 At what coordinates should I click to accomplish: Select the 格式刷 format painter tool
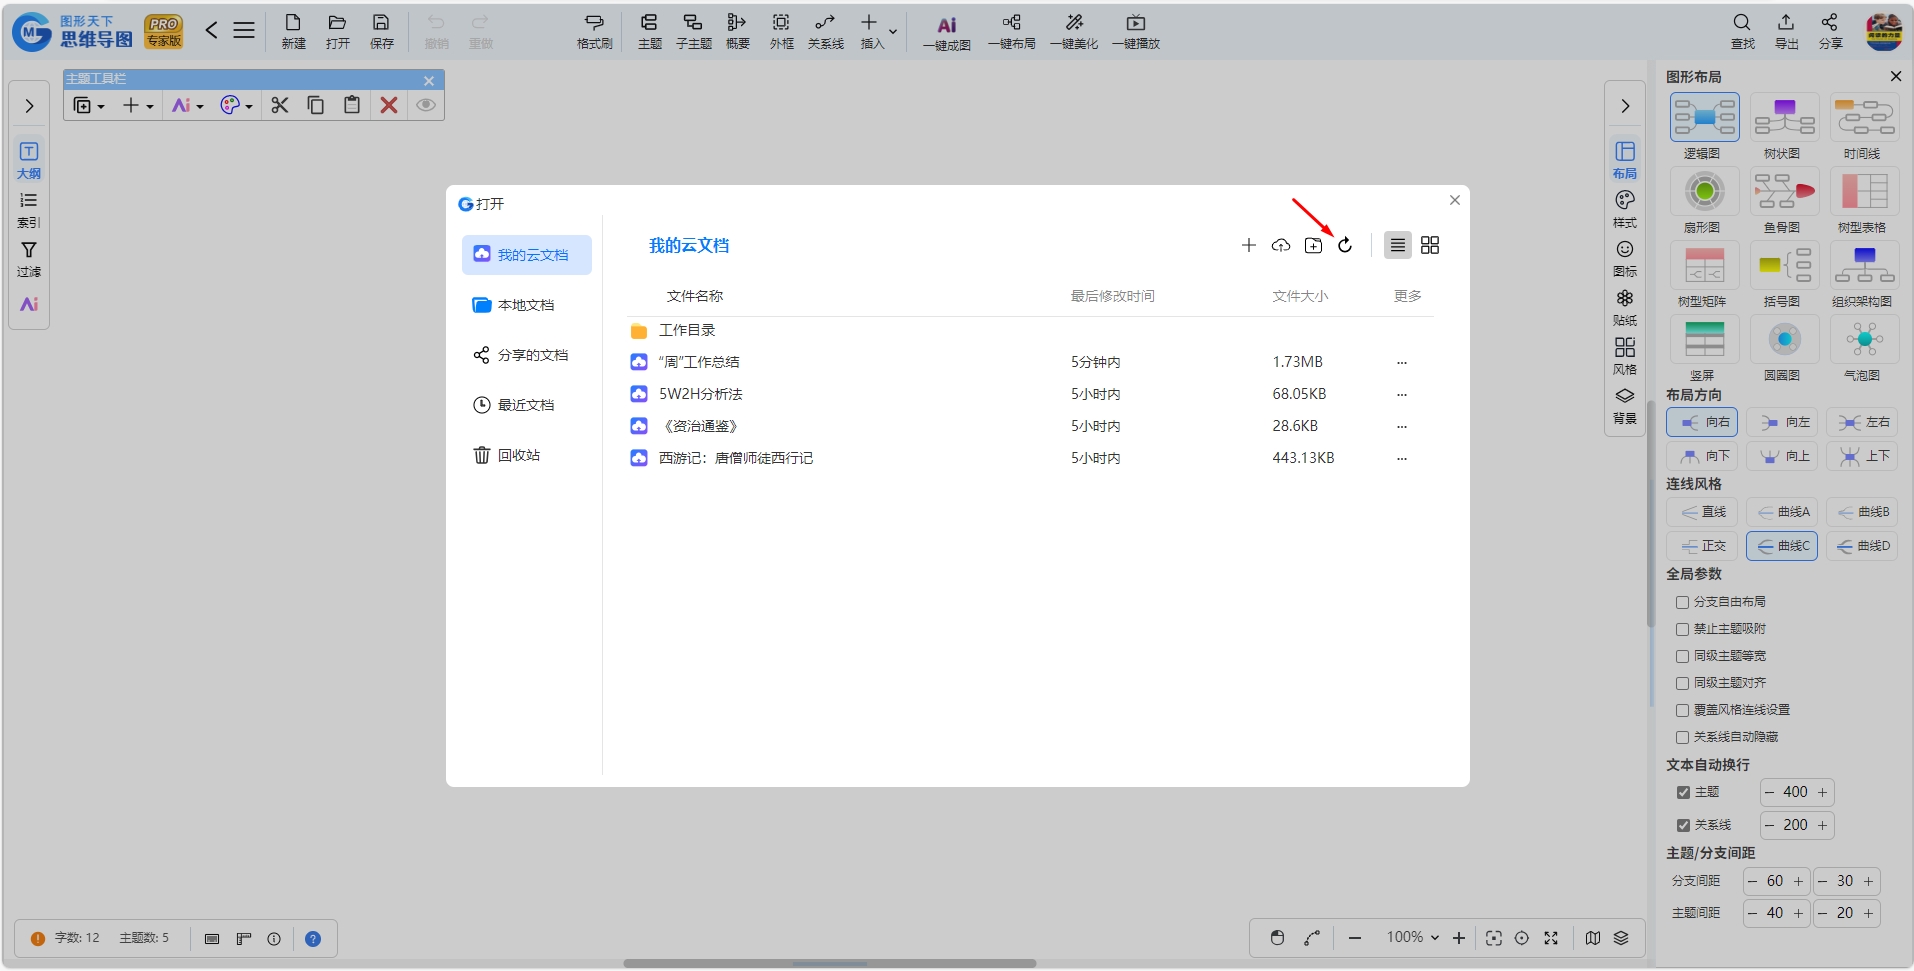594,31
